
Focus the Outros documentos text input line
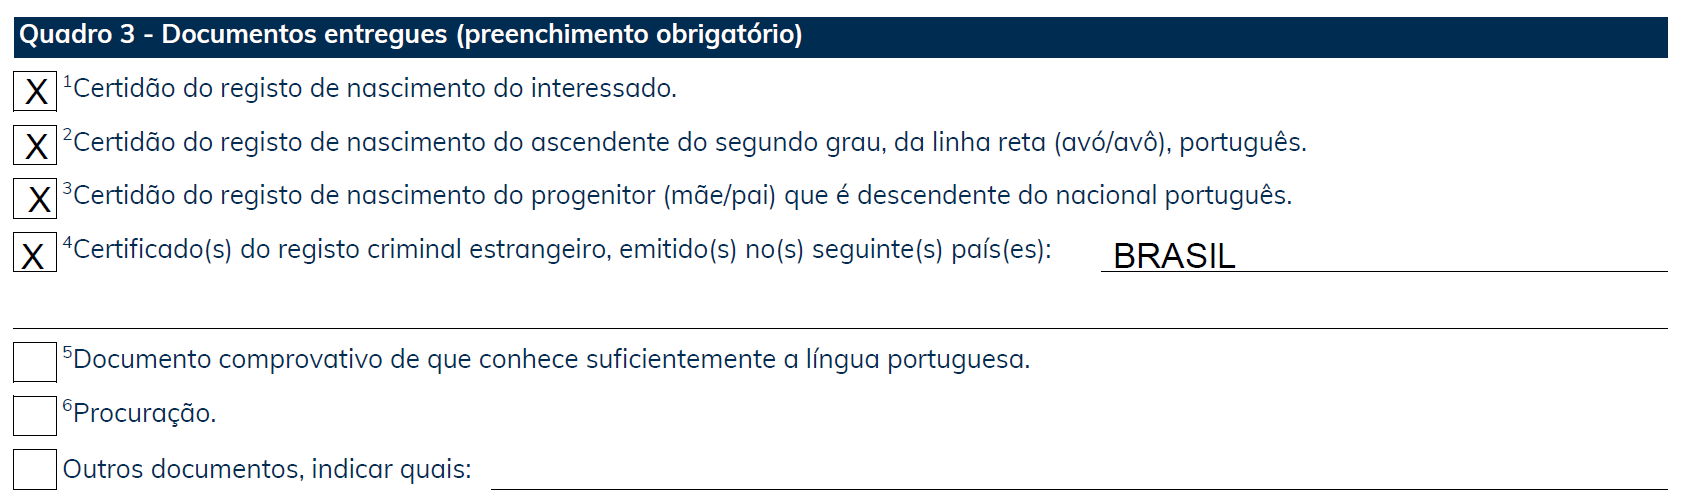[x=1078, y=474]
